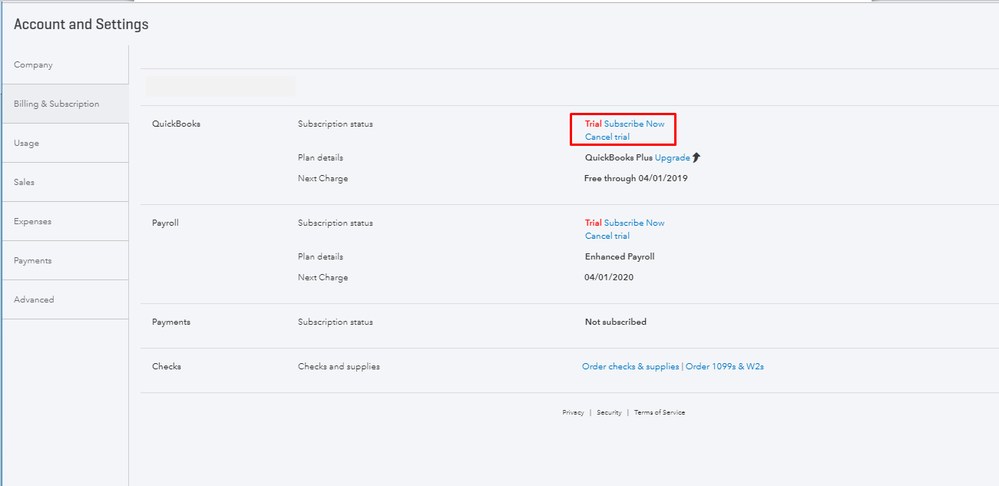Click the Account and Settings heading
The image size is (999, 486).
81,24
